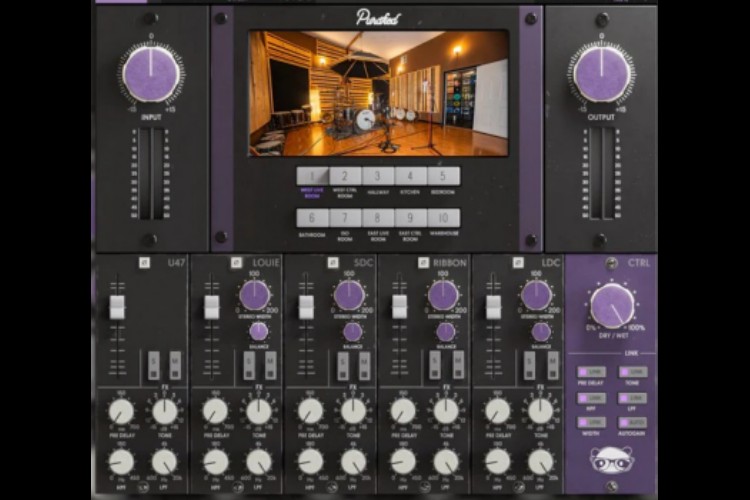The width and height of the screenshot is (750, 500).
Task: Select room 2 West Ctrl Room
Action: pyautogui.click(x=345, y=176)
